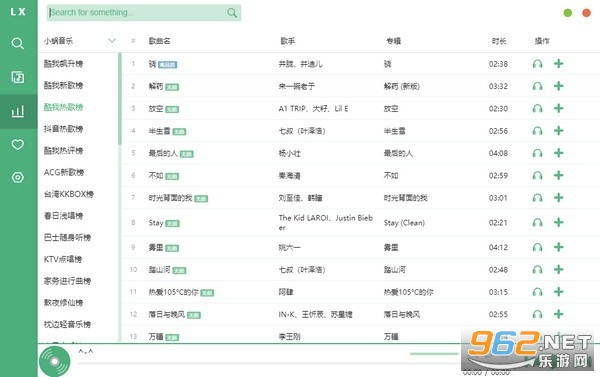Play song 1 骁 with headphone icon
Image resolution: width=600 pixels, height=377 pixels.
point(537,64)
